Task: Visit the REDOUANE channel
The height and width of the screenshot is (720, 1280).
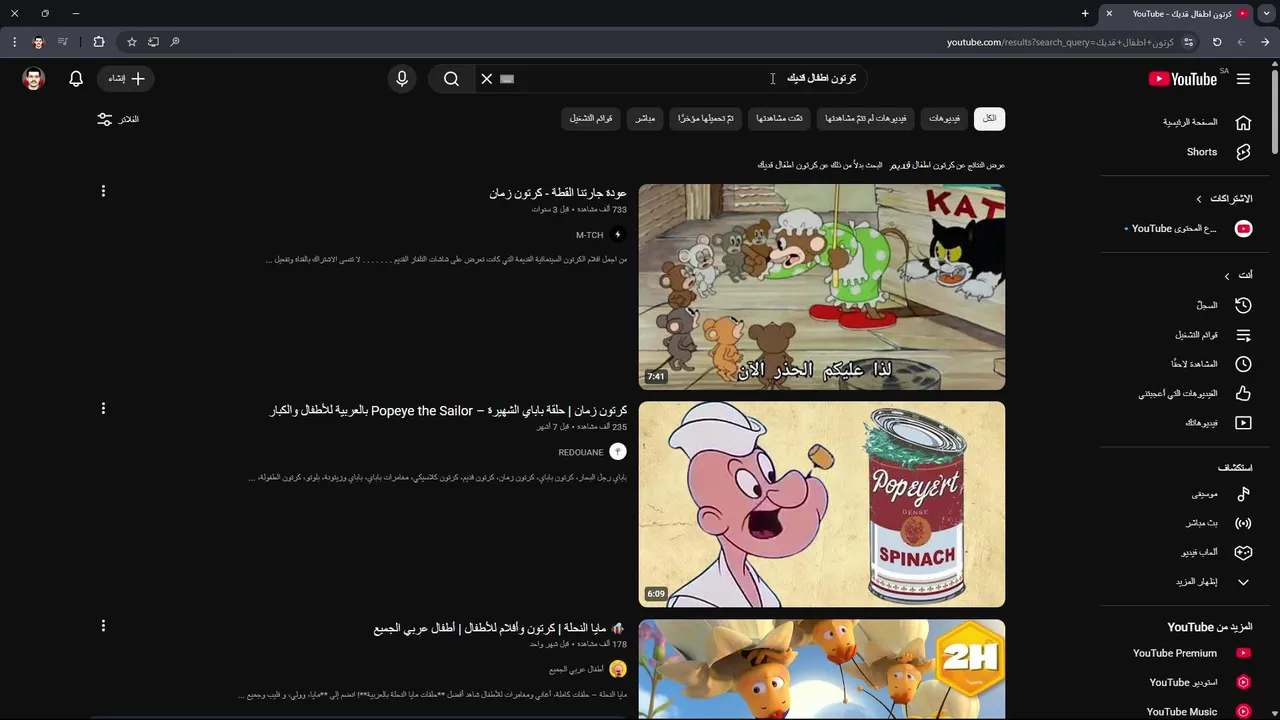Action: 581,452
